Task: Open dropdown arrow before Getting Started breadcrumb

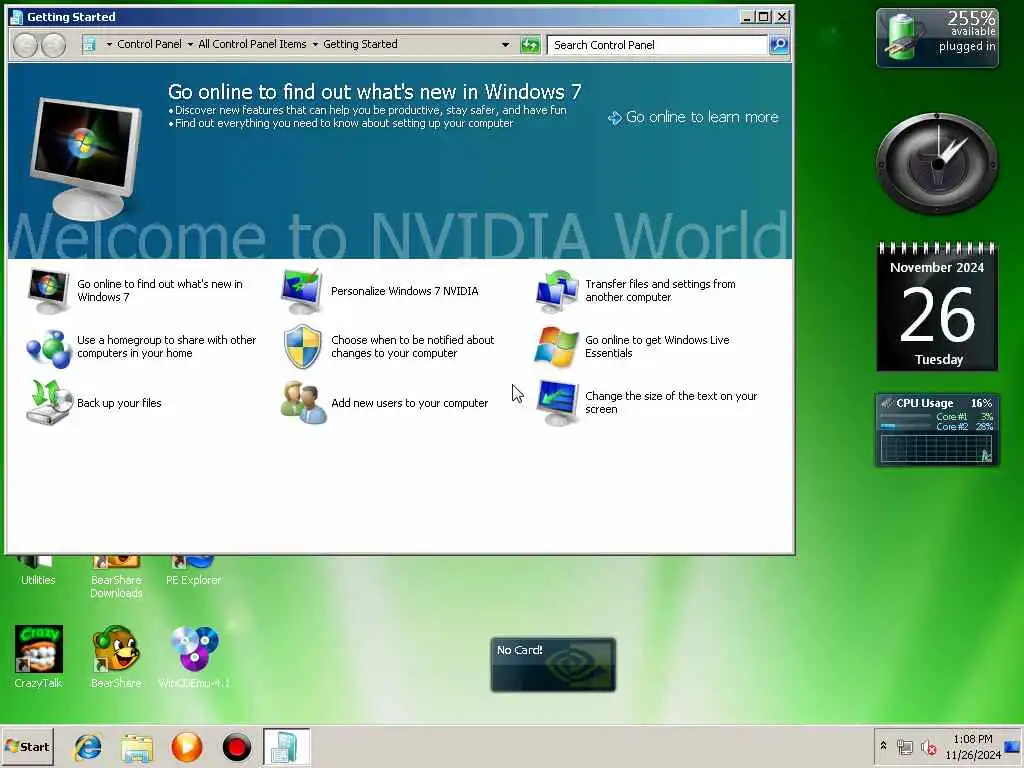Action: 315,44
